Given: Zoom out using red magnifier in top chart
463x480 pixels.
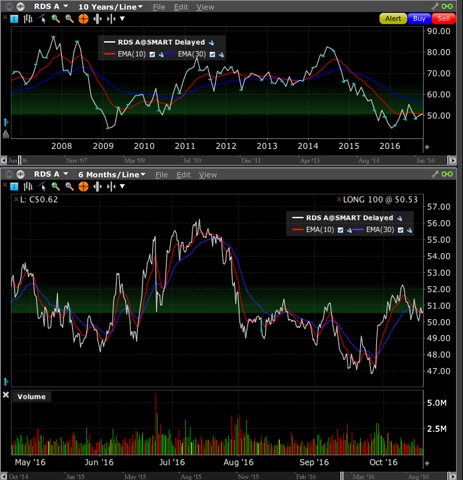Looking at the screenshot, I should click(69, 19).
